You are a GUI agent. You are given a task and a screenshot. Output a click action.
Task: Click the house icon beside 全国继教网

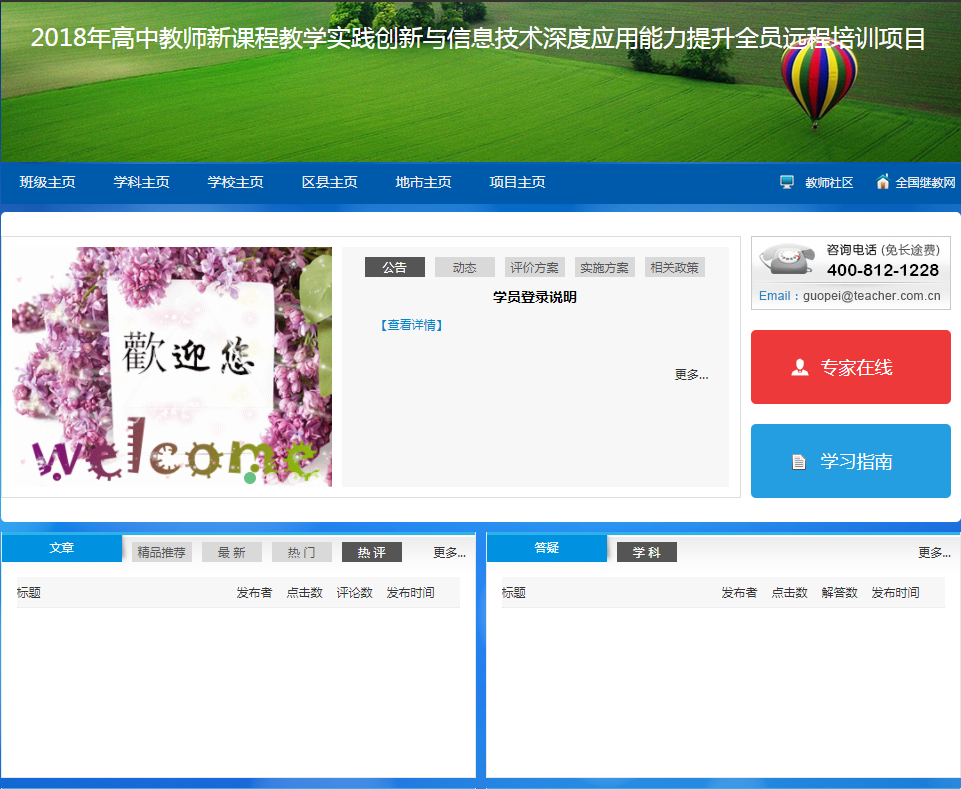(x=883, y=181)
